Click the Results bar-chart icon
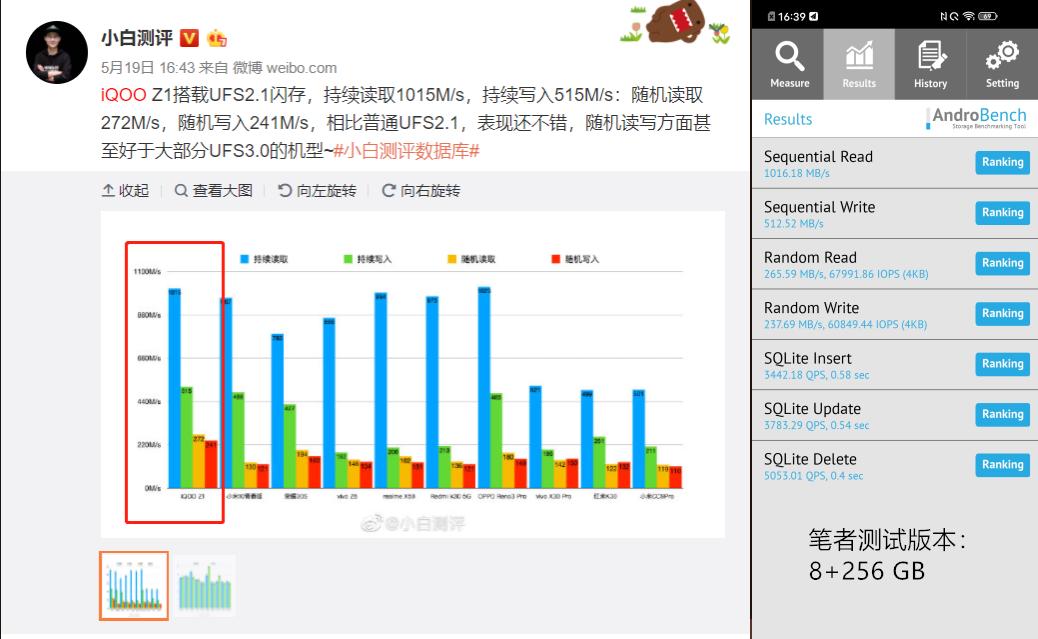 (859, 55)
